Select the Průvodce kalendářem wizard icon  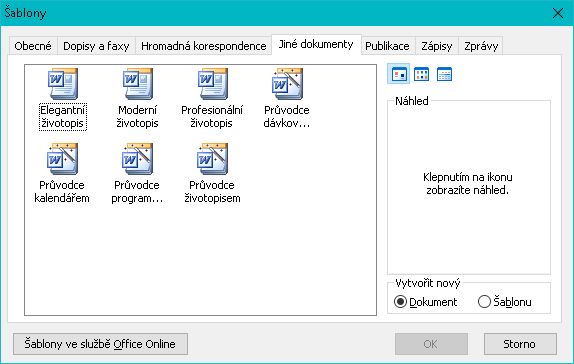point(62,159)
